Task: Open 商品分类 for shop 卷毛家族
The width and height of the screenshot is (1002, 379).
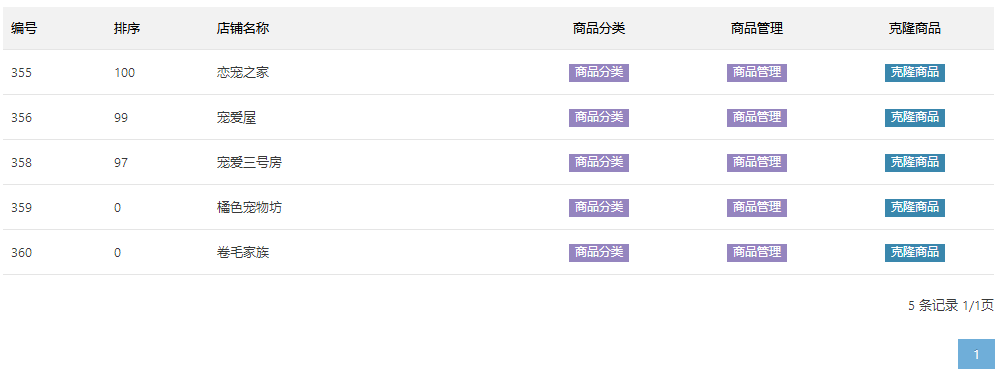Action: [x=599, y=252]
